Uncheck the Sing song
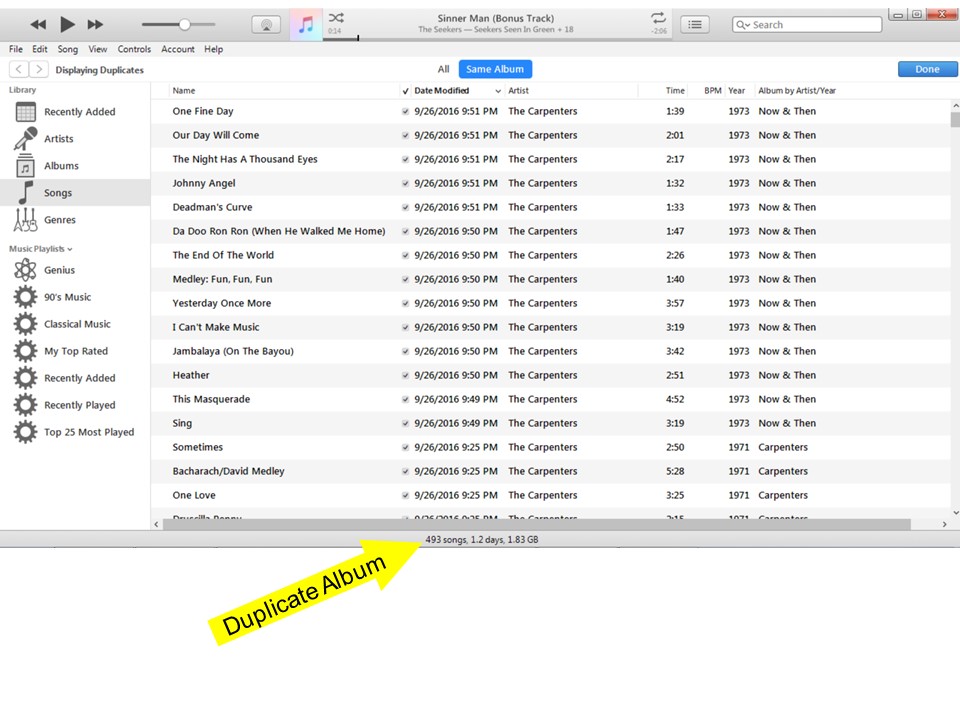This screenshot has width=960, height=720. pos(405,423)
